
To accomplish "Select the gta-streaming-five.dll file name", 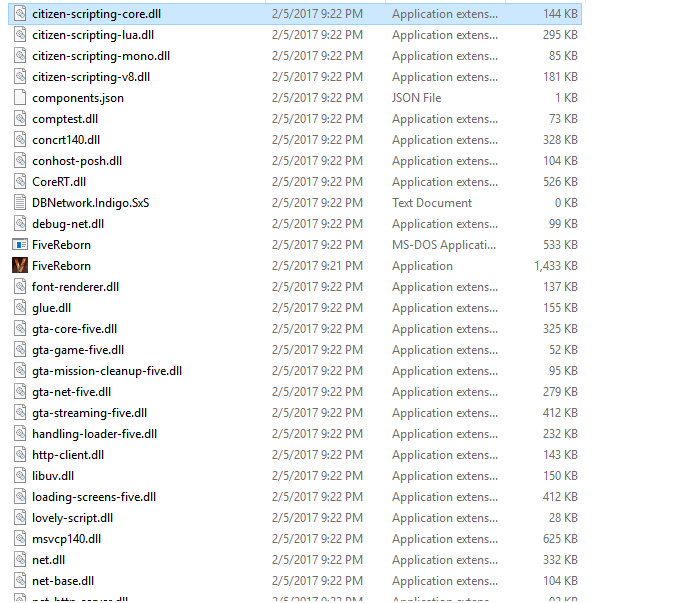I will [x=89, y=413].
